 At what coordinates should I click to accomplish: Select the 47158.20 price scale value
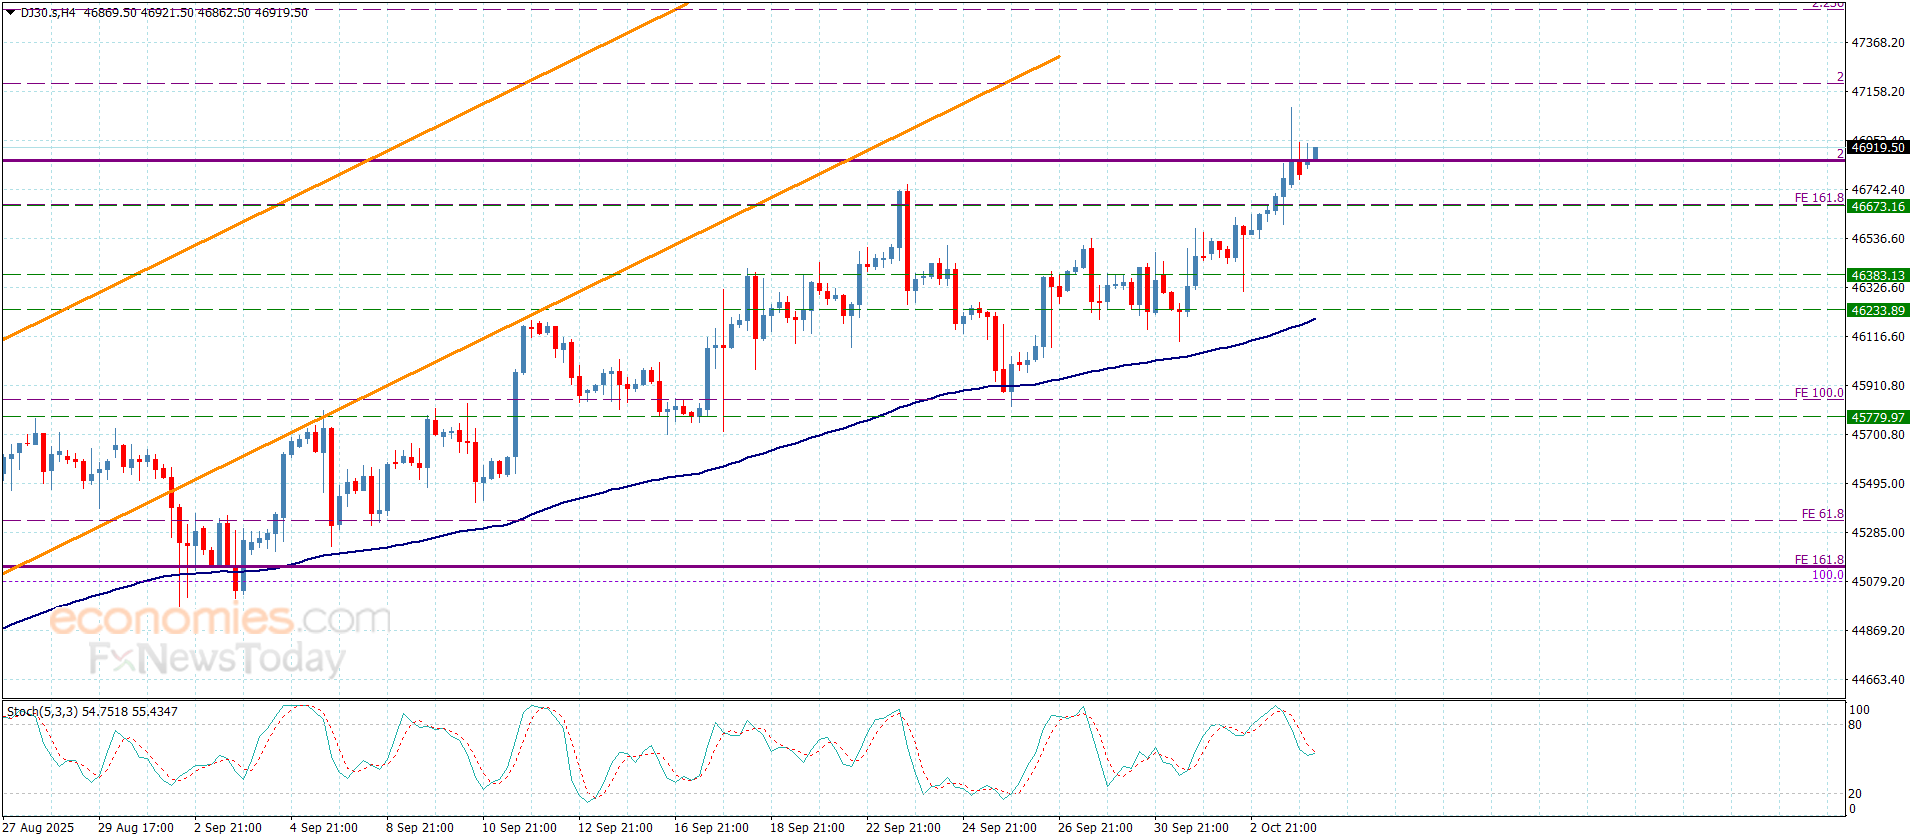(1878, 91)
